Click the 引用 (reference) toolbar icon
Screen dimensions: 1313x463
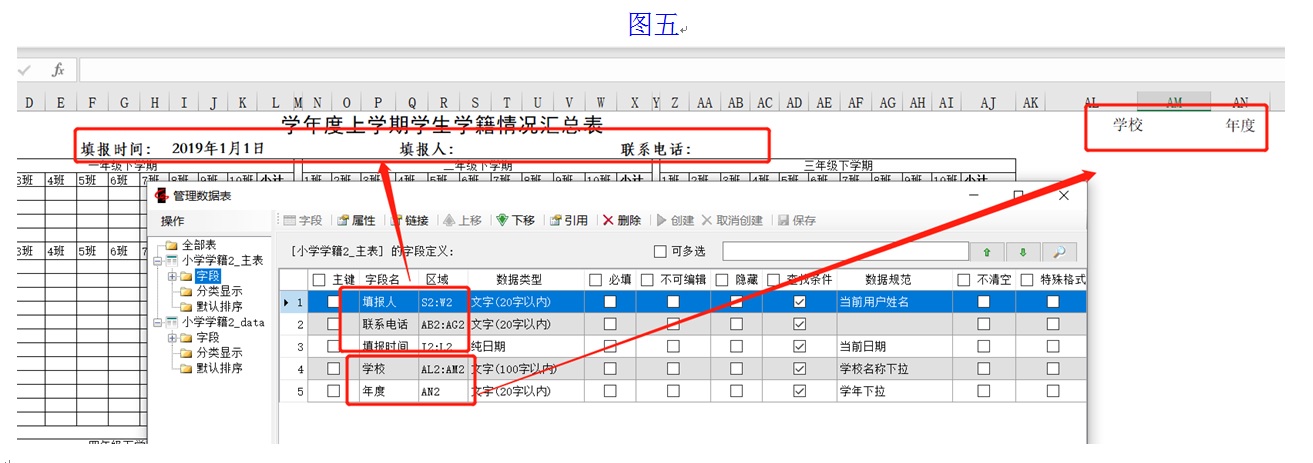[568, 220]
